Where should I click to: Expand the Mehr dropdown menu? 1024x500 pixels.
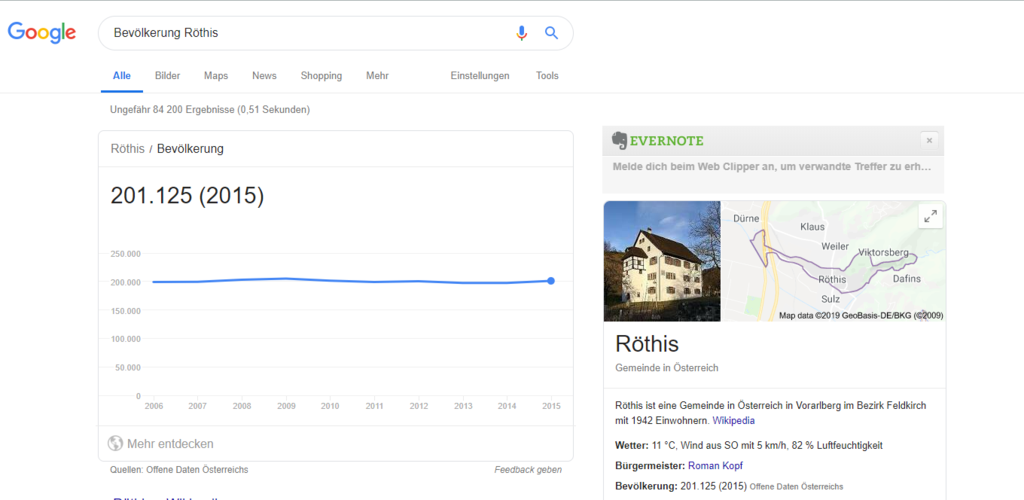(377, 76)
